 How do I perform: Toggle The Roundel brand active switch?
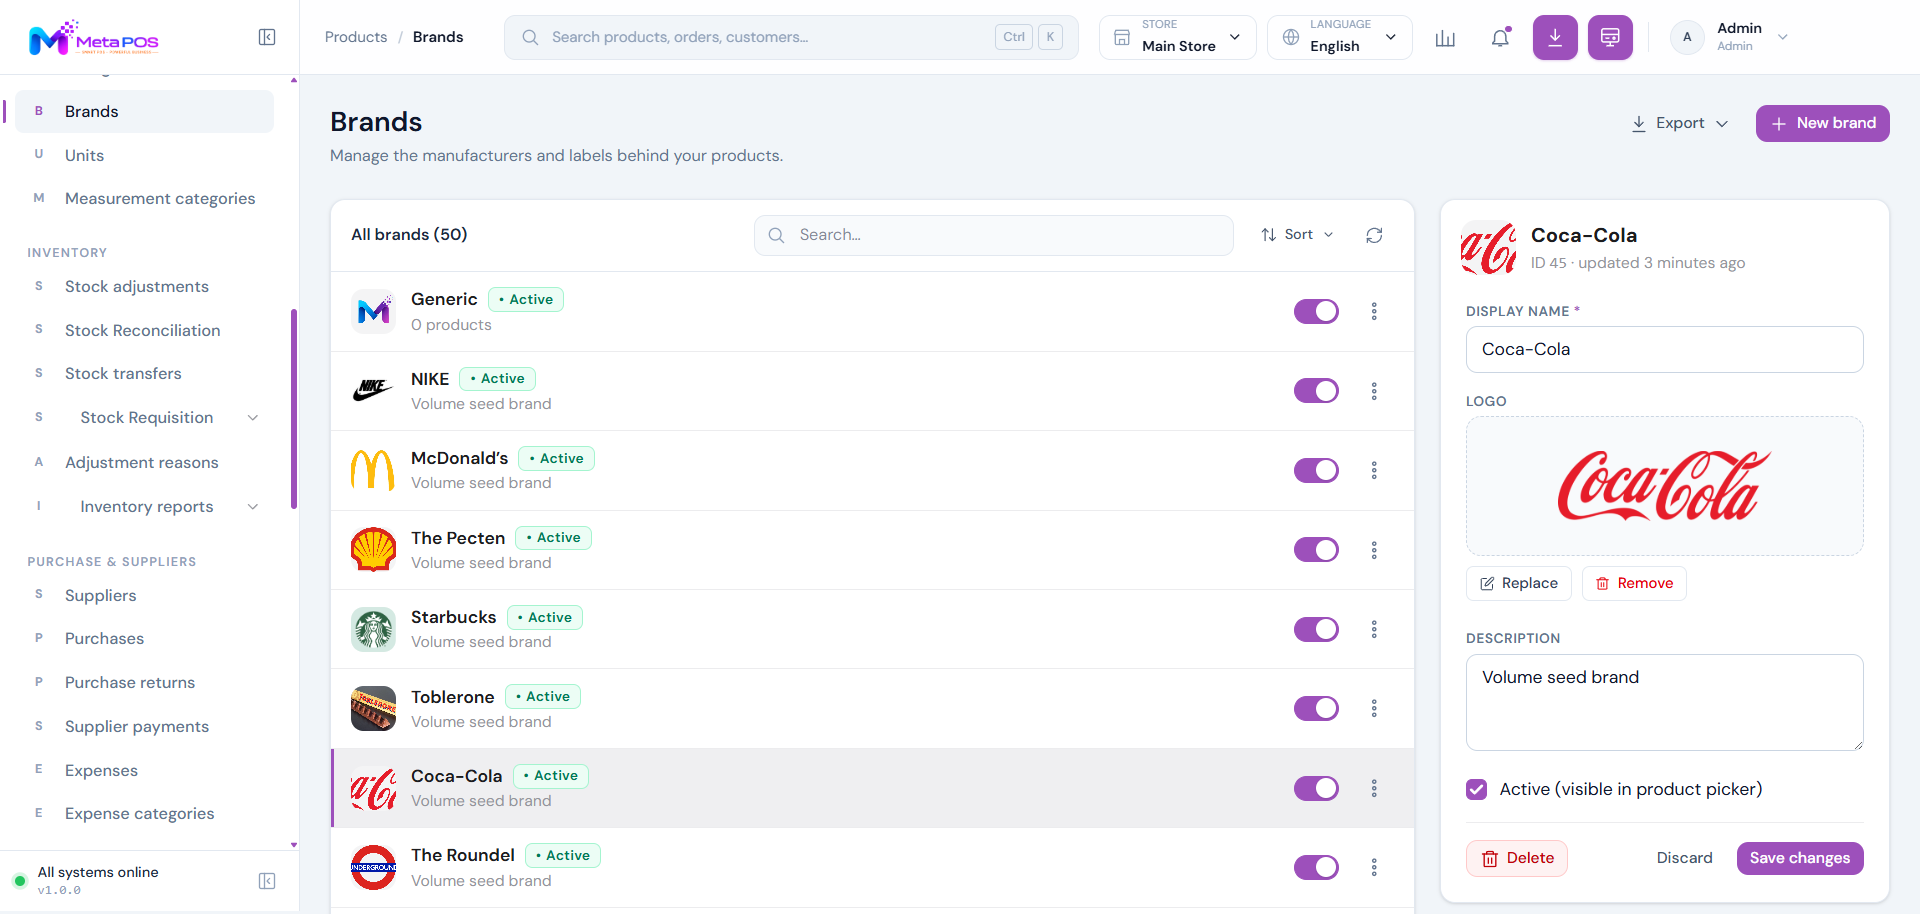click(x=1316, y=867)
